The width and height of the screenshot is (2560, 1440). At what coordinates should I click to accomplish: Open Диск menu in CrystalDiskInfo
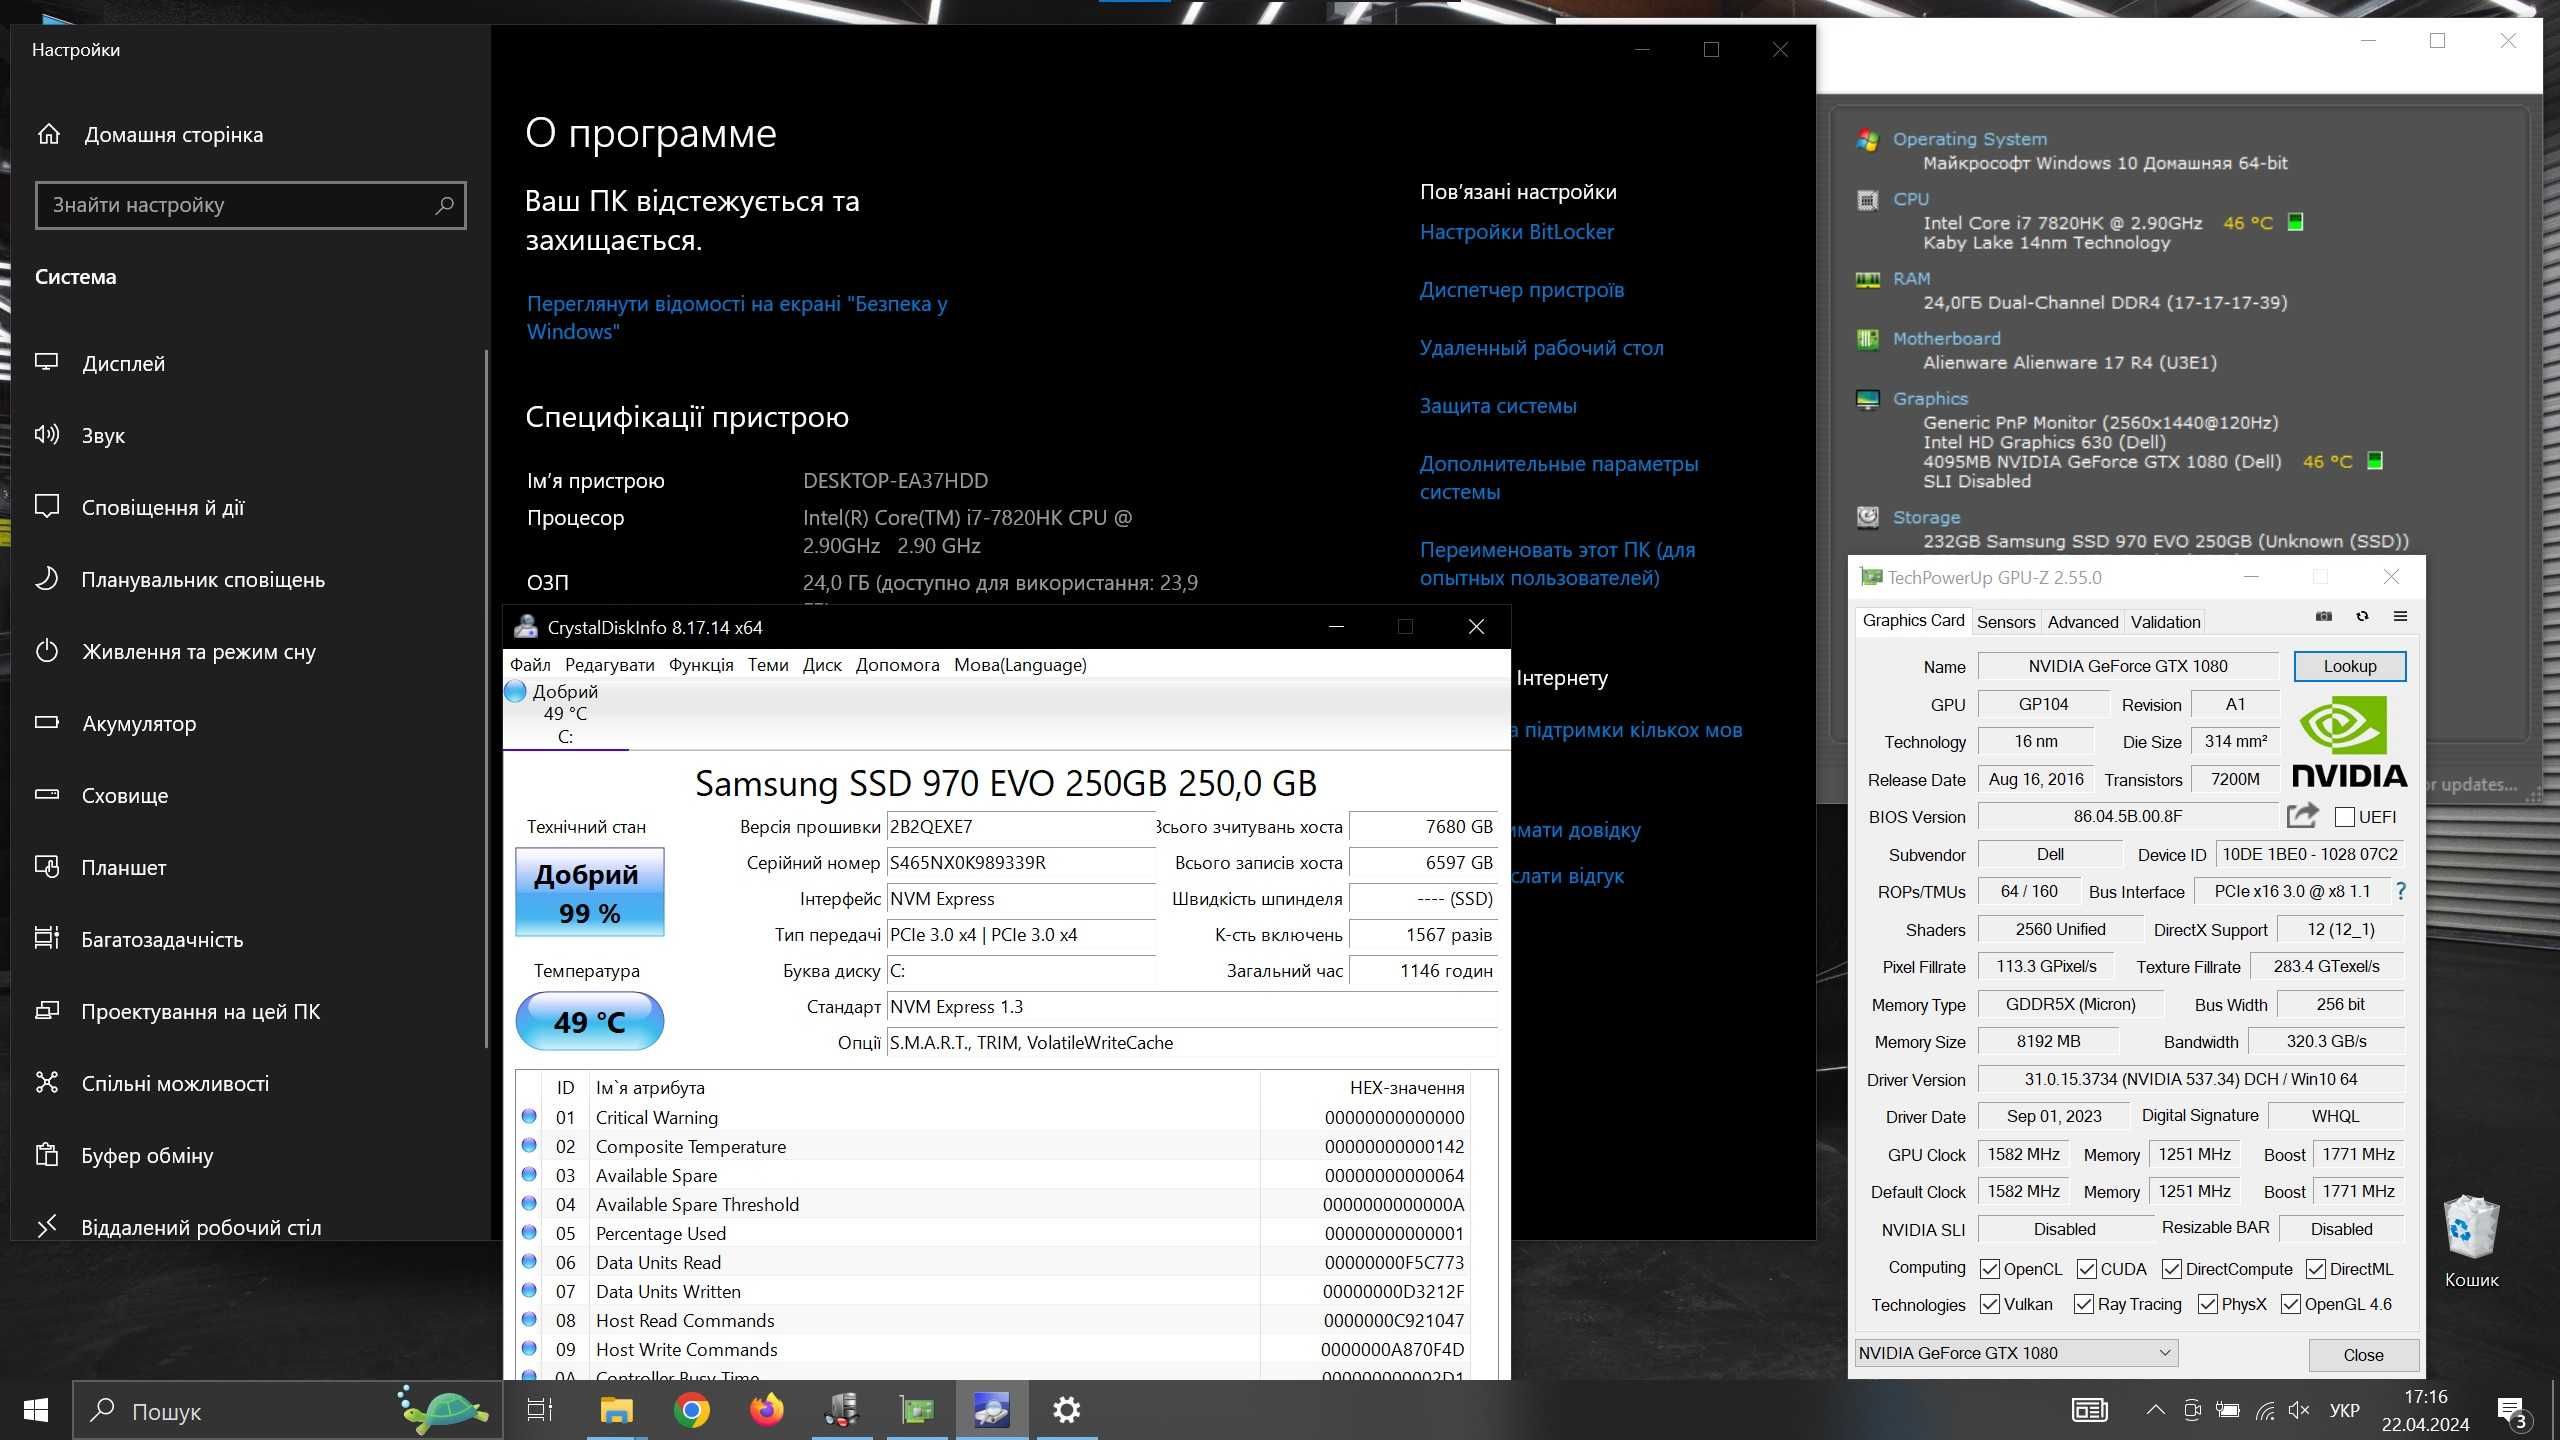pos(822,665)
